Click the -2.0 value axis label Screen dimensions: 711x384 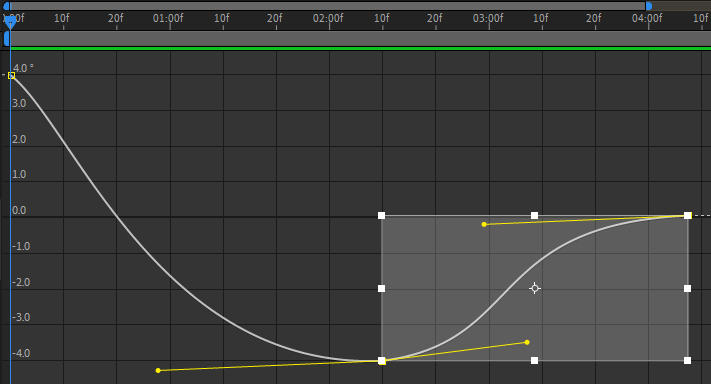pyautogui.click(x=21, y=282)
